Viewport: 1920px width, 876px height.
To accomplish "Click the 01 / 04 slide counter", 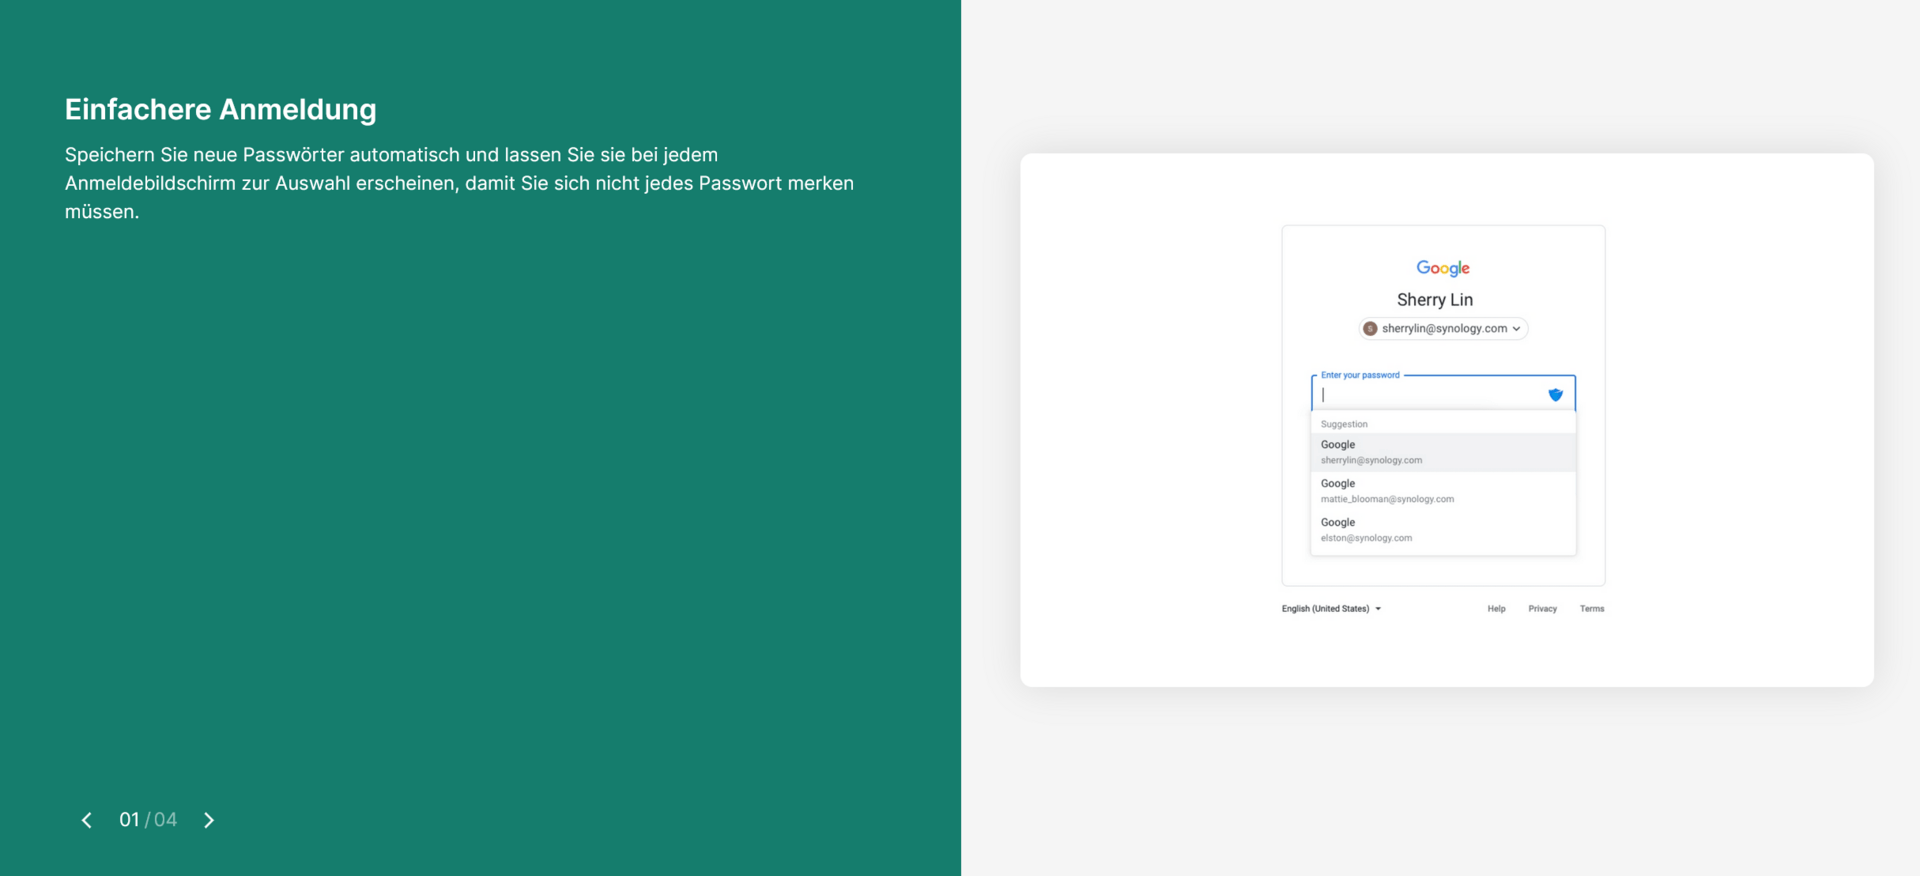I will (x=148, y=820).
